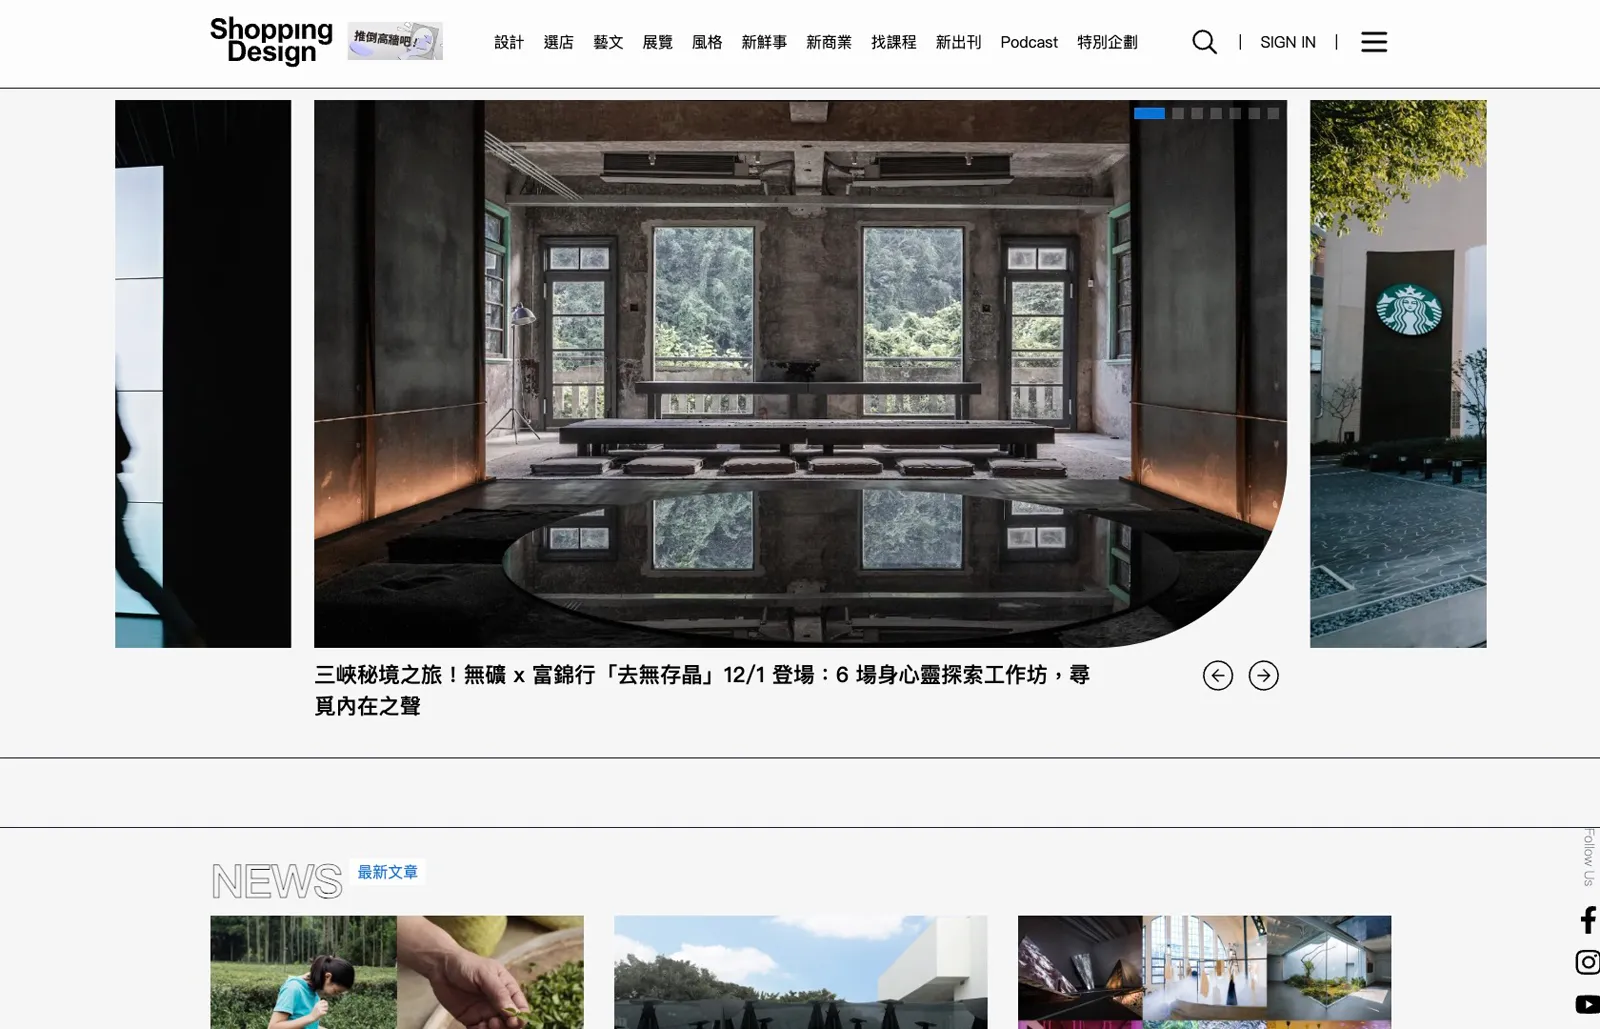Screen dimensions: 1600x1029
Task: Open the tea-picking news thumbnail
Action: tap(397, 972)
